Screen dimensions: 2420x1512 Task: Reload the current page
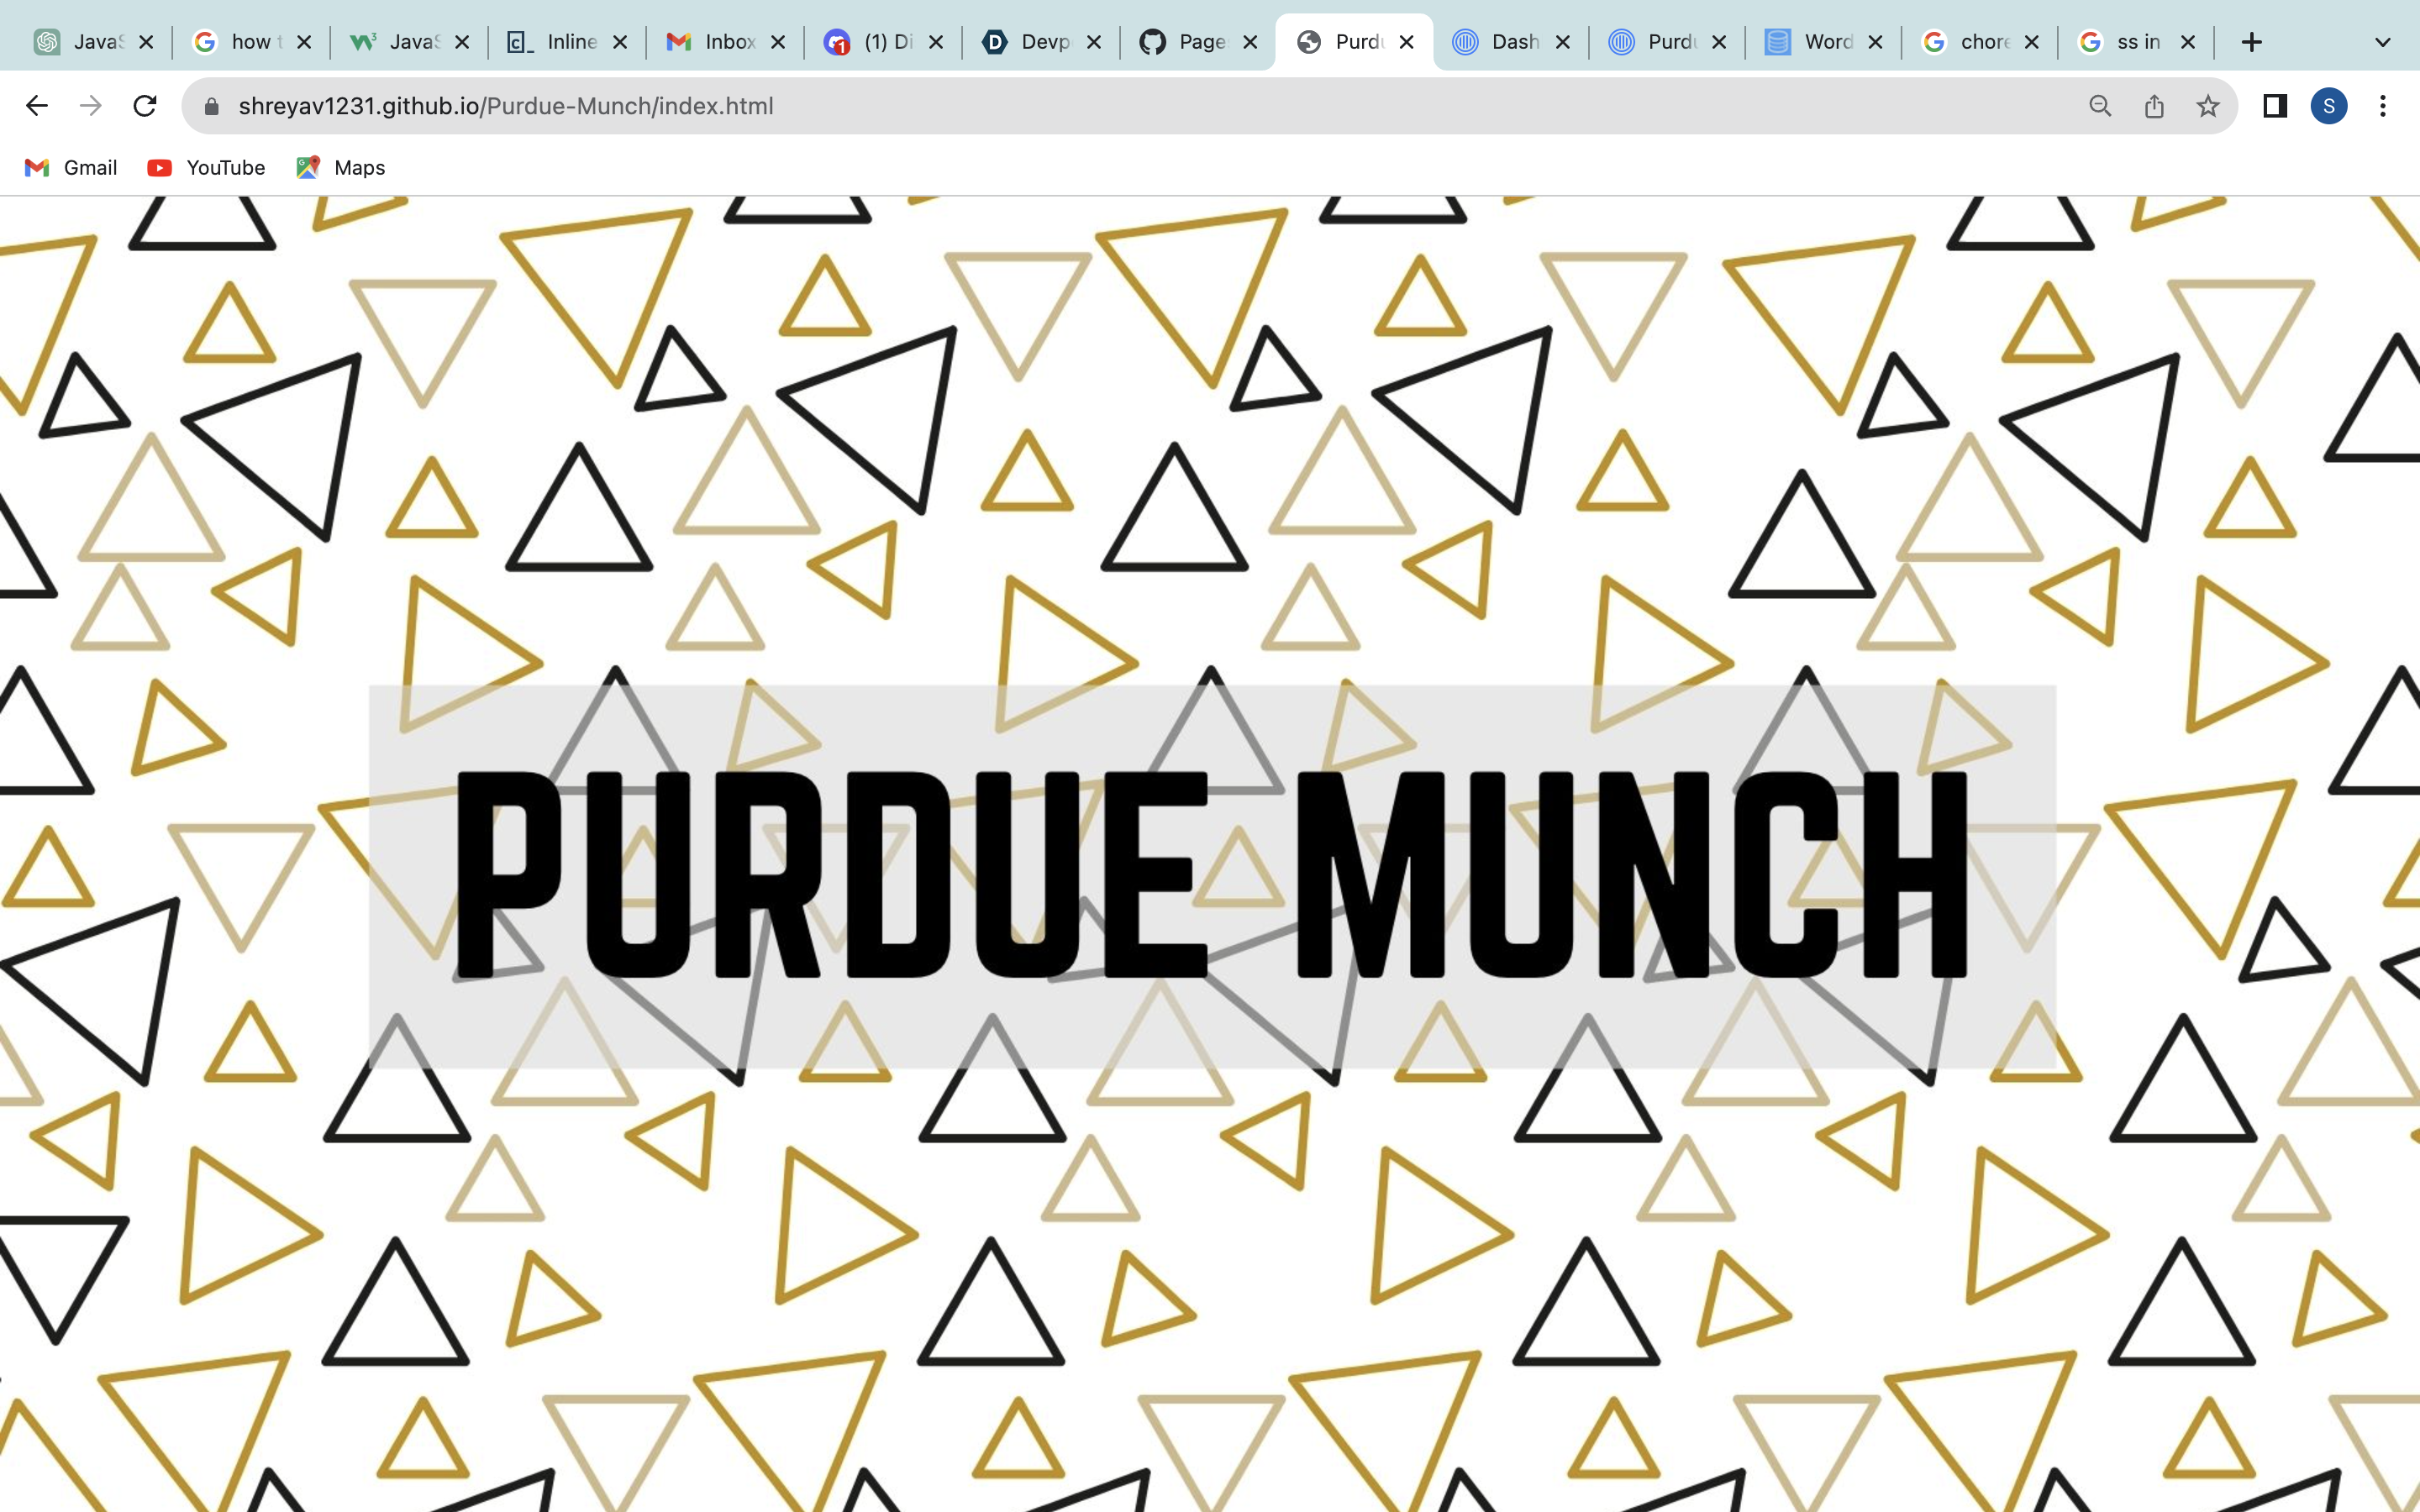[x=145, y=106]
